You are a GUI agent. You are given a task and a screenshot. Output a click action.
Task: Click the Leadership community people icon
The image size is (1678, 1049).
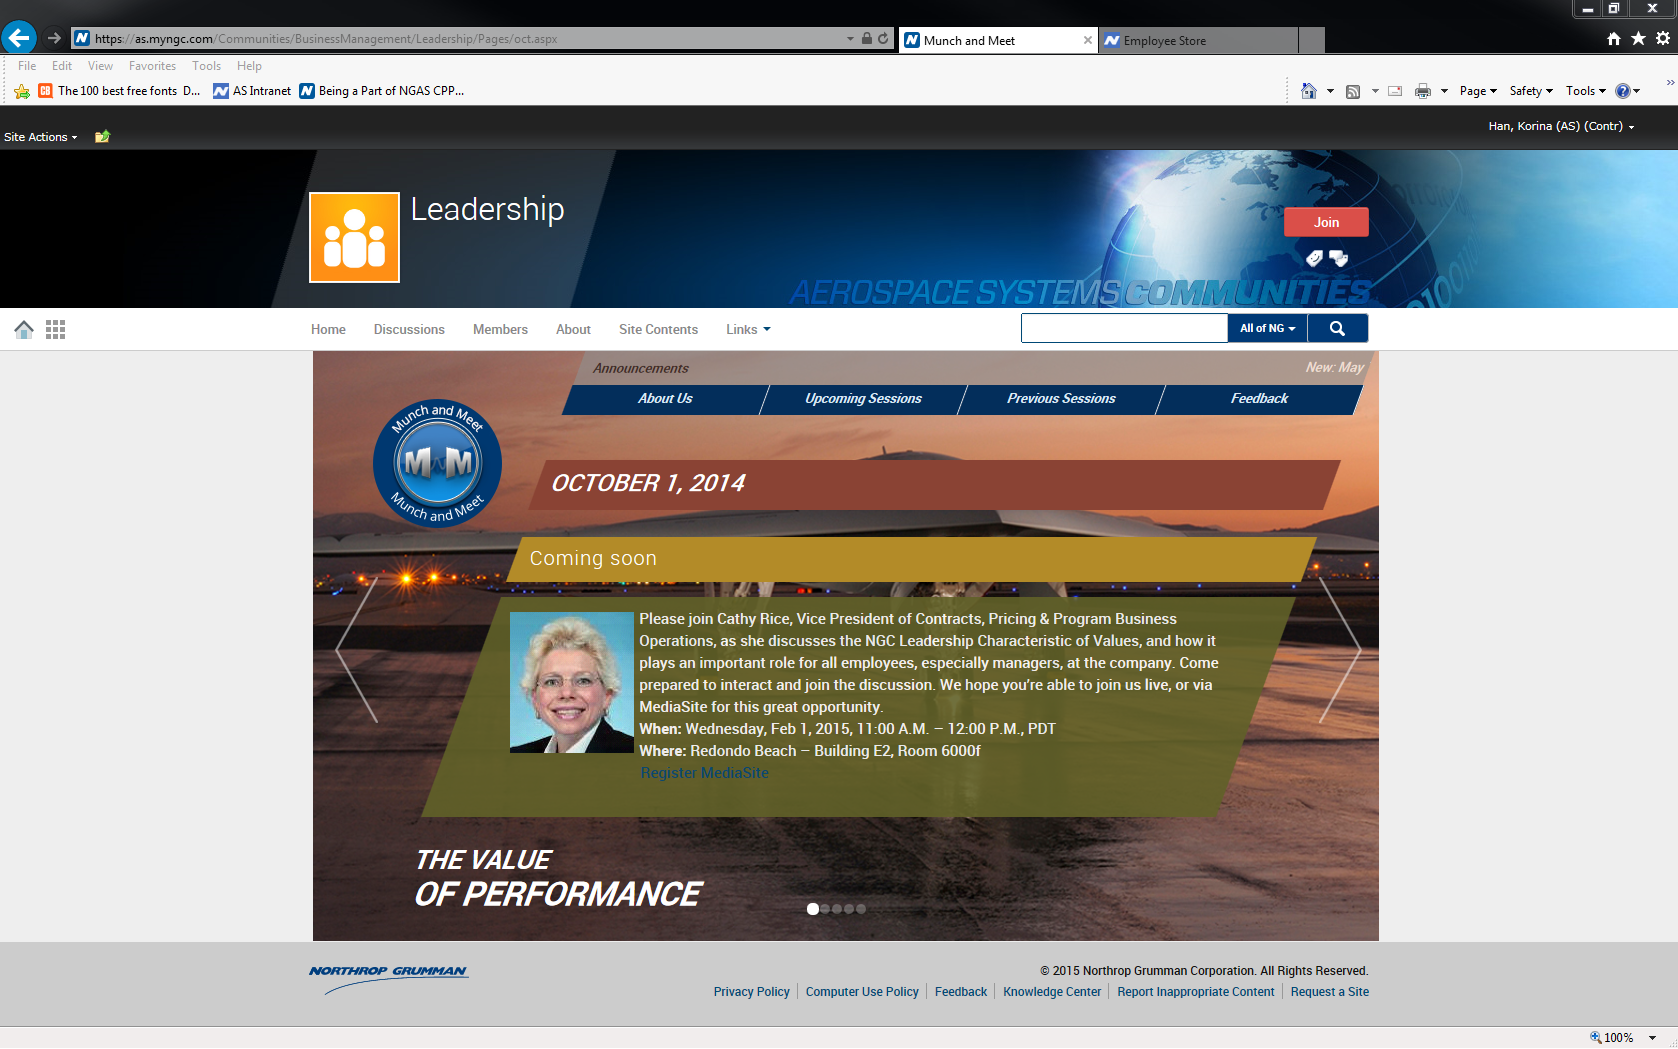(x=354, y=238)
